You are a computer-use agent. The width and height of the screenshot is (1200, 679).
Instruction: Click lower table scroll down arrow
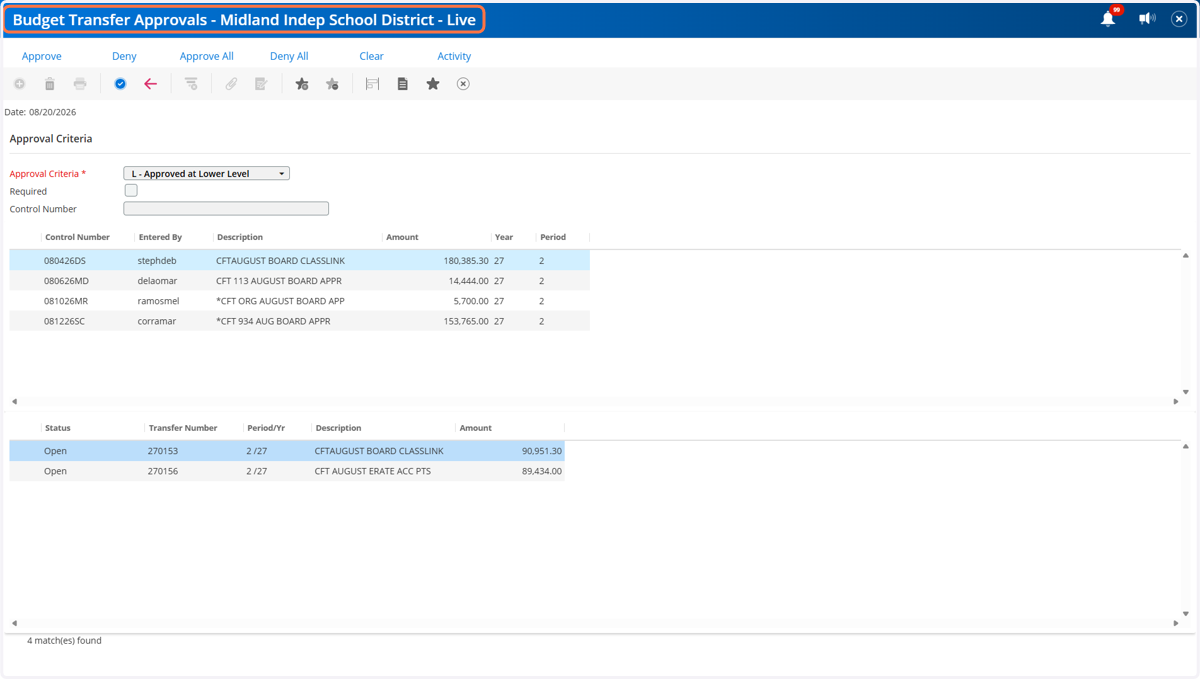pyautogui.click(x=1186, y=614)
